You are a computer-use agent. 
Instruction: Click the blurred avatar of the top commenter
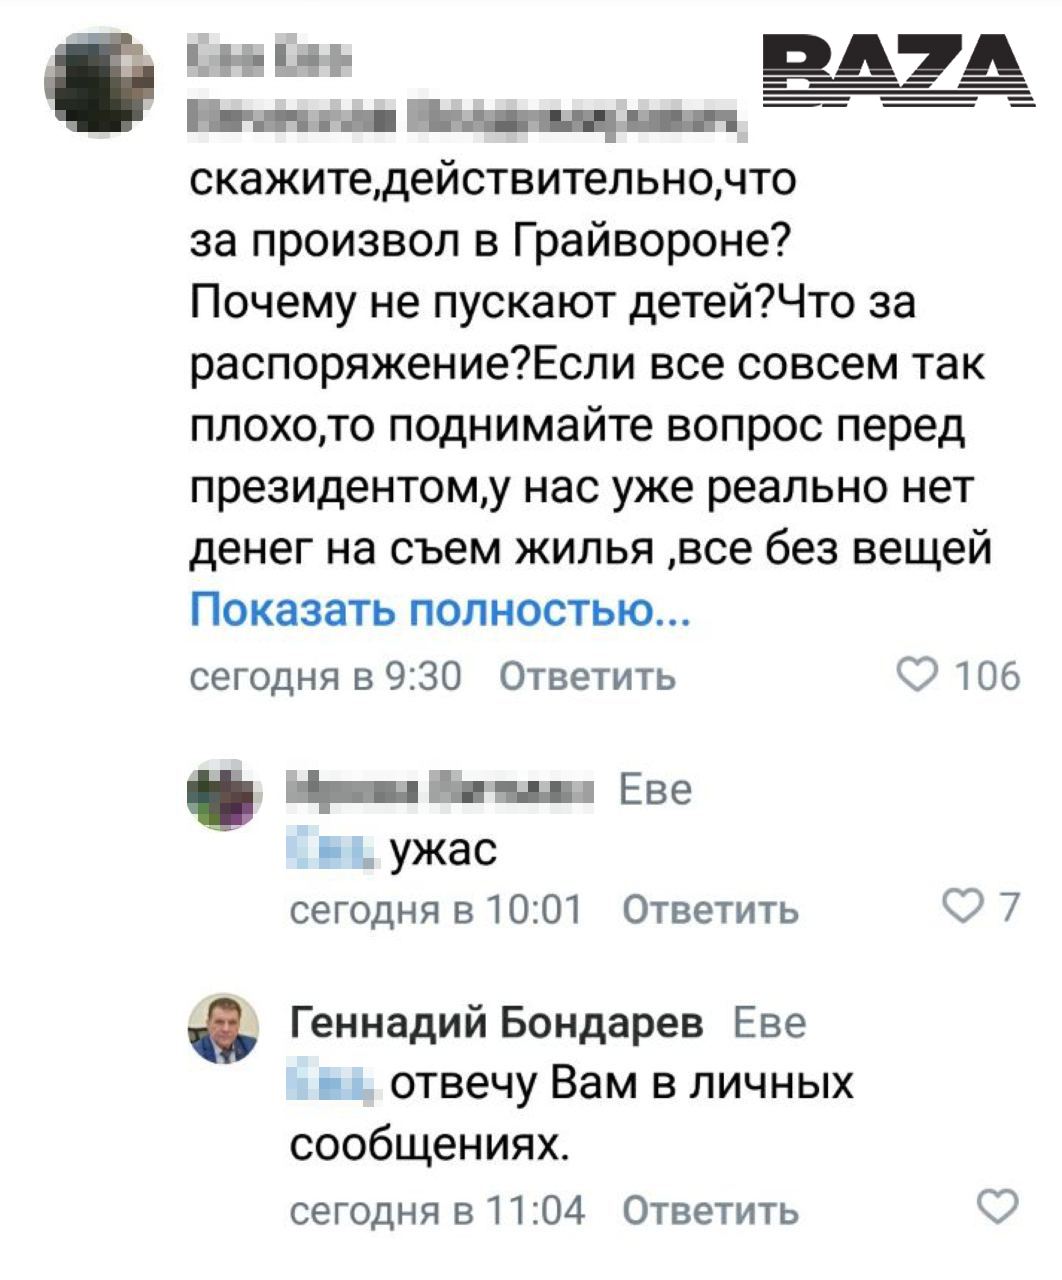102,82
